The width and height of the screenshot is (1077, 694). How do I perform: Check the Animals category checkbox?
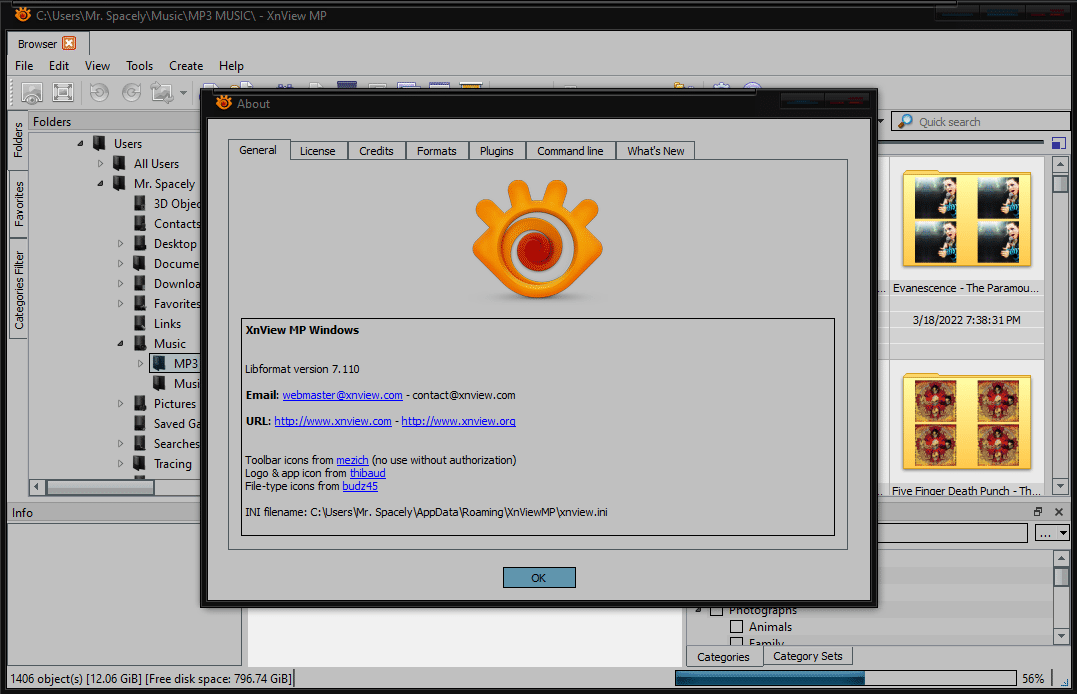click(736, 627)
